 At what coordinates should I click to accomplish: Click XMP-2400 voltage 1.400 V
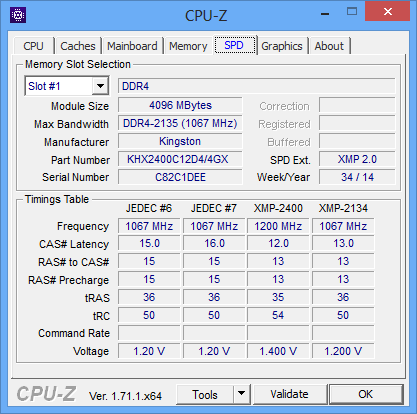pyautogui.click(x=278, y=351)
